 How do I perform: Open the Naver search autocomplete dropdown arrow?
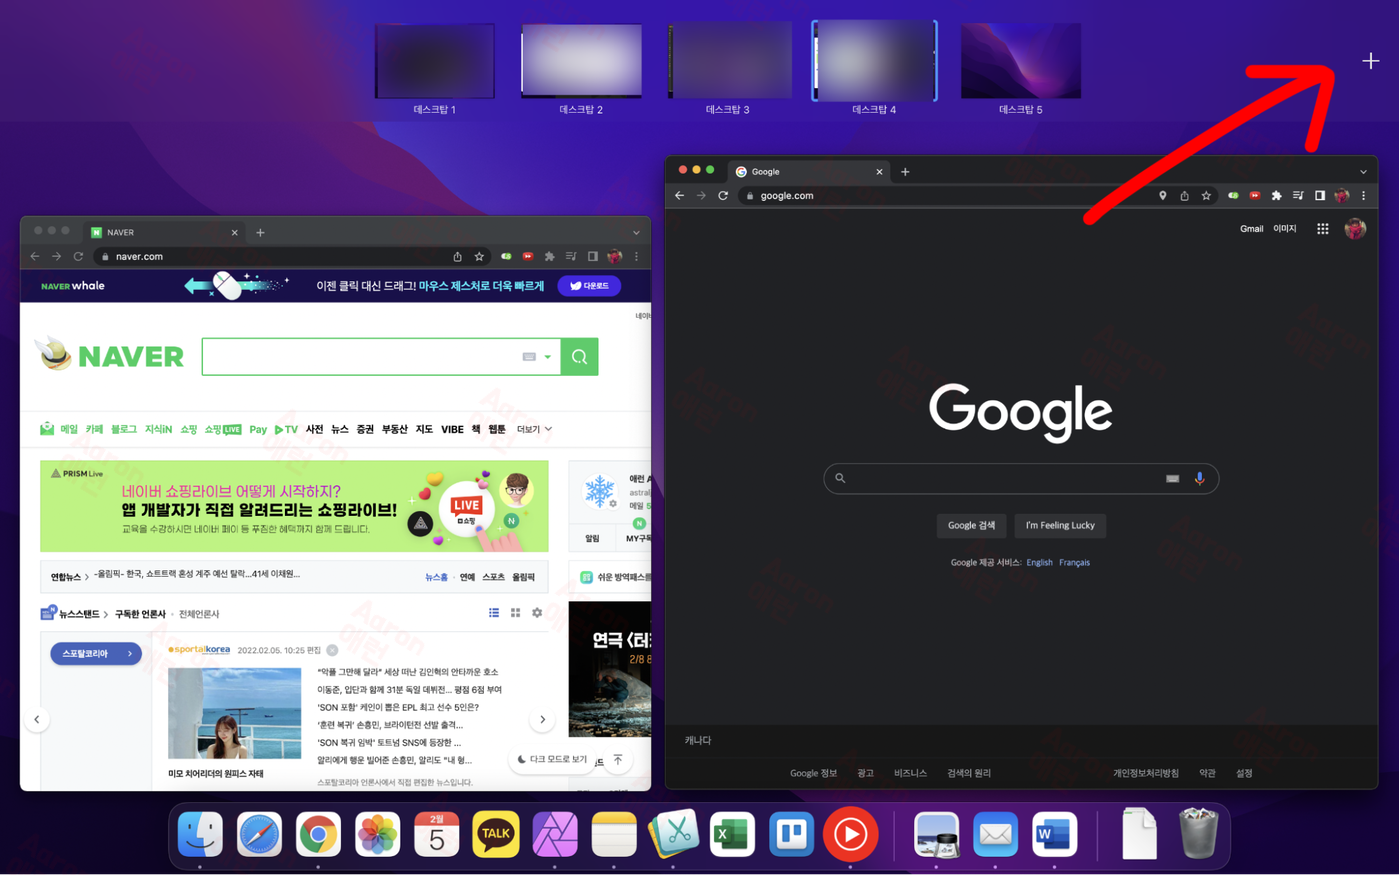(x=548, y=357)
